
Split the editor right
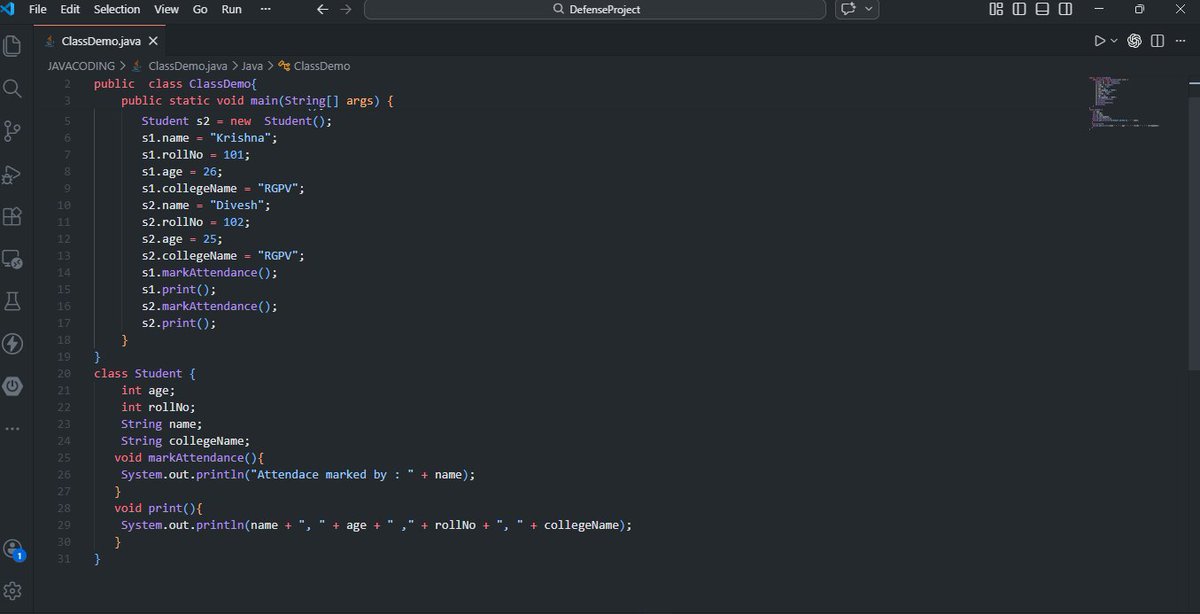pos(1157,41)
